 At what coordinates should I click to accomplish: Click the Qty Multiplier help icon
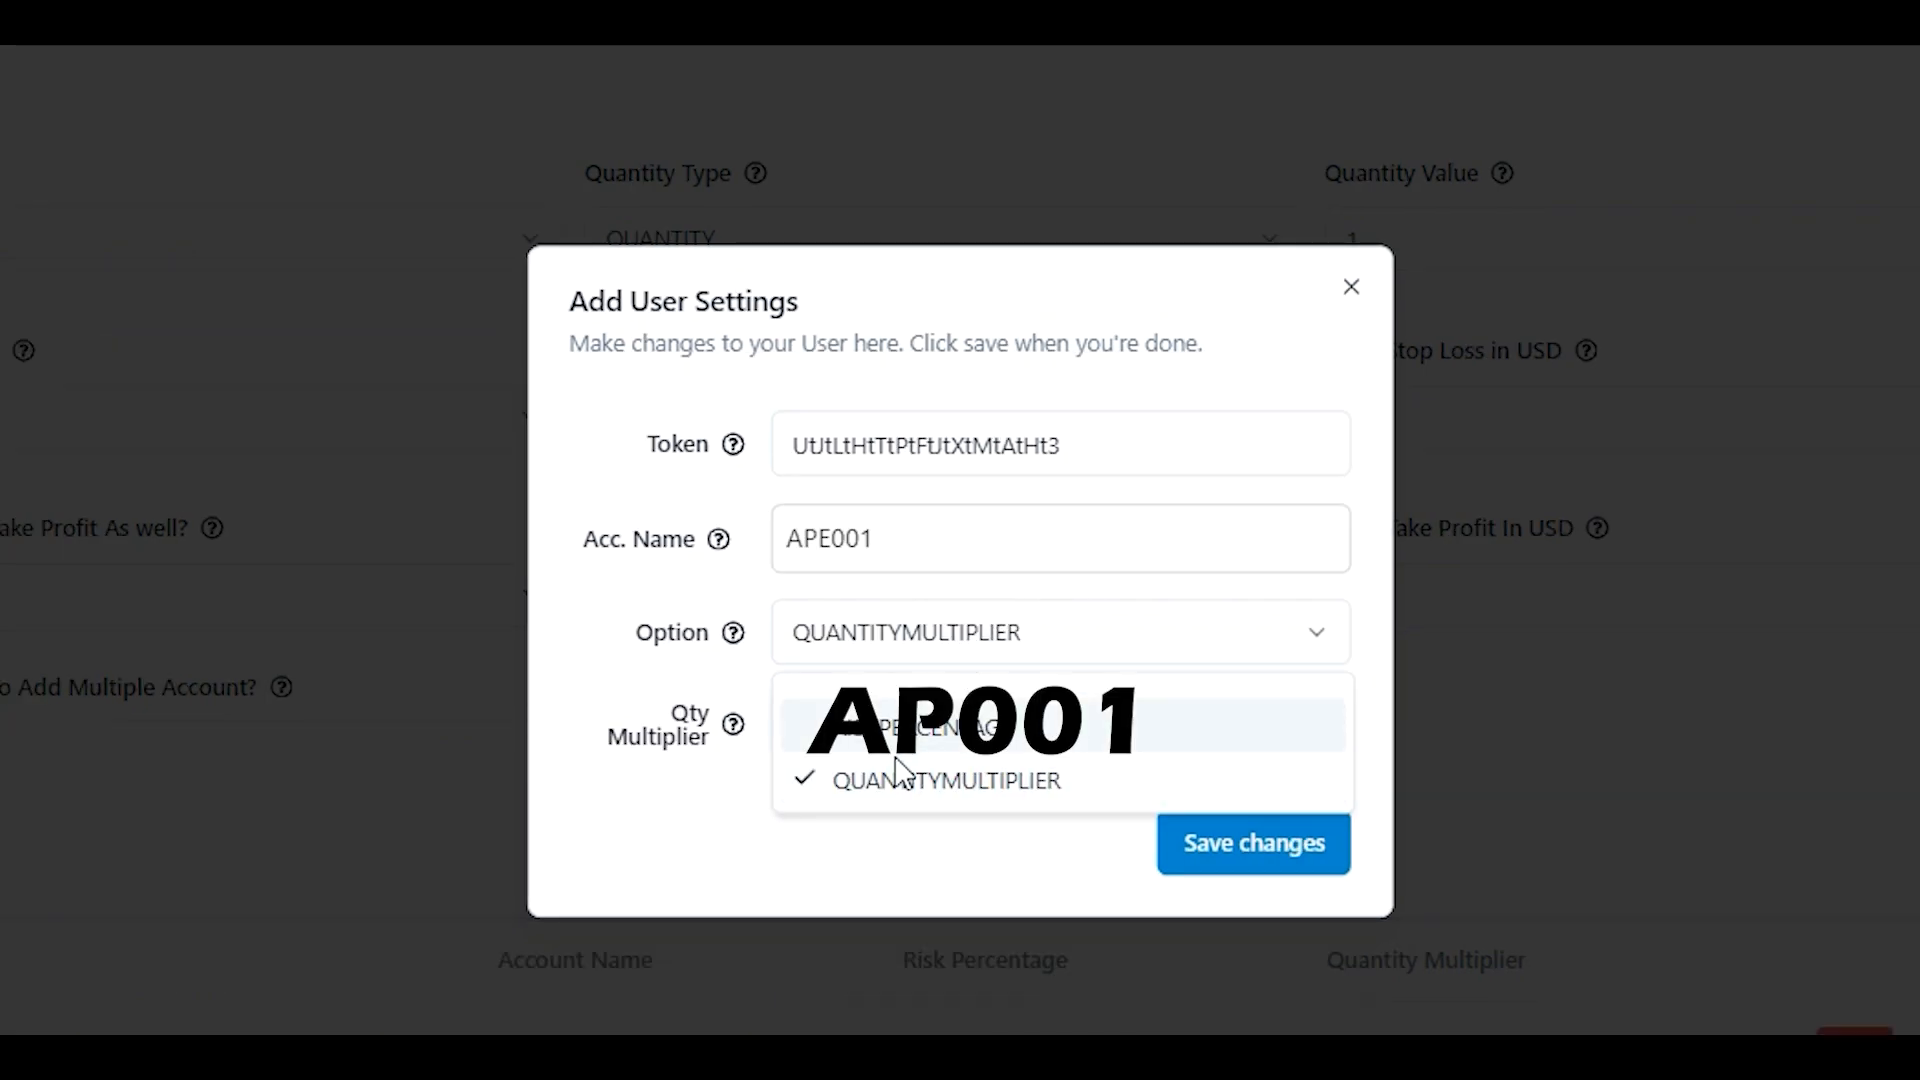pyautogui.click(x=733, y=724)
